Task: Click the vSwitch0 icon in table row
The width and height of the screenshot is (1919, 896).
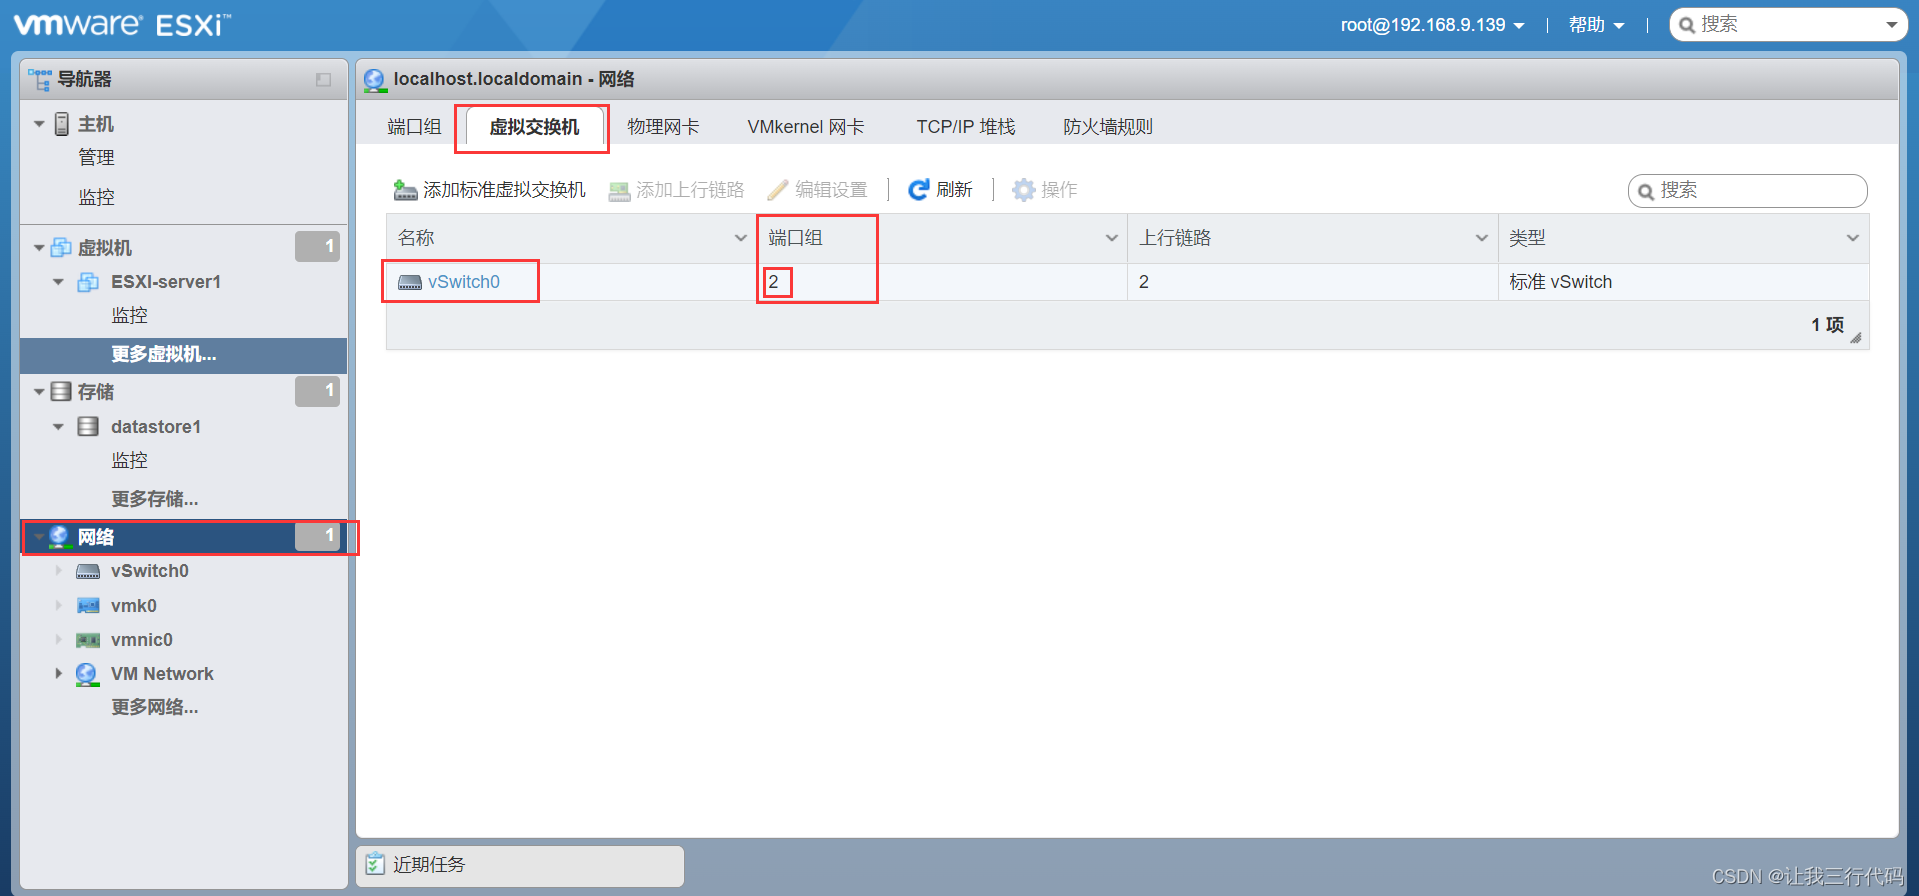Action: click(410, 283)
